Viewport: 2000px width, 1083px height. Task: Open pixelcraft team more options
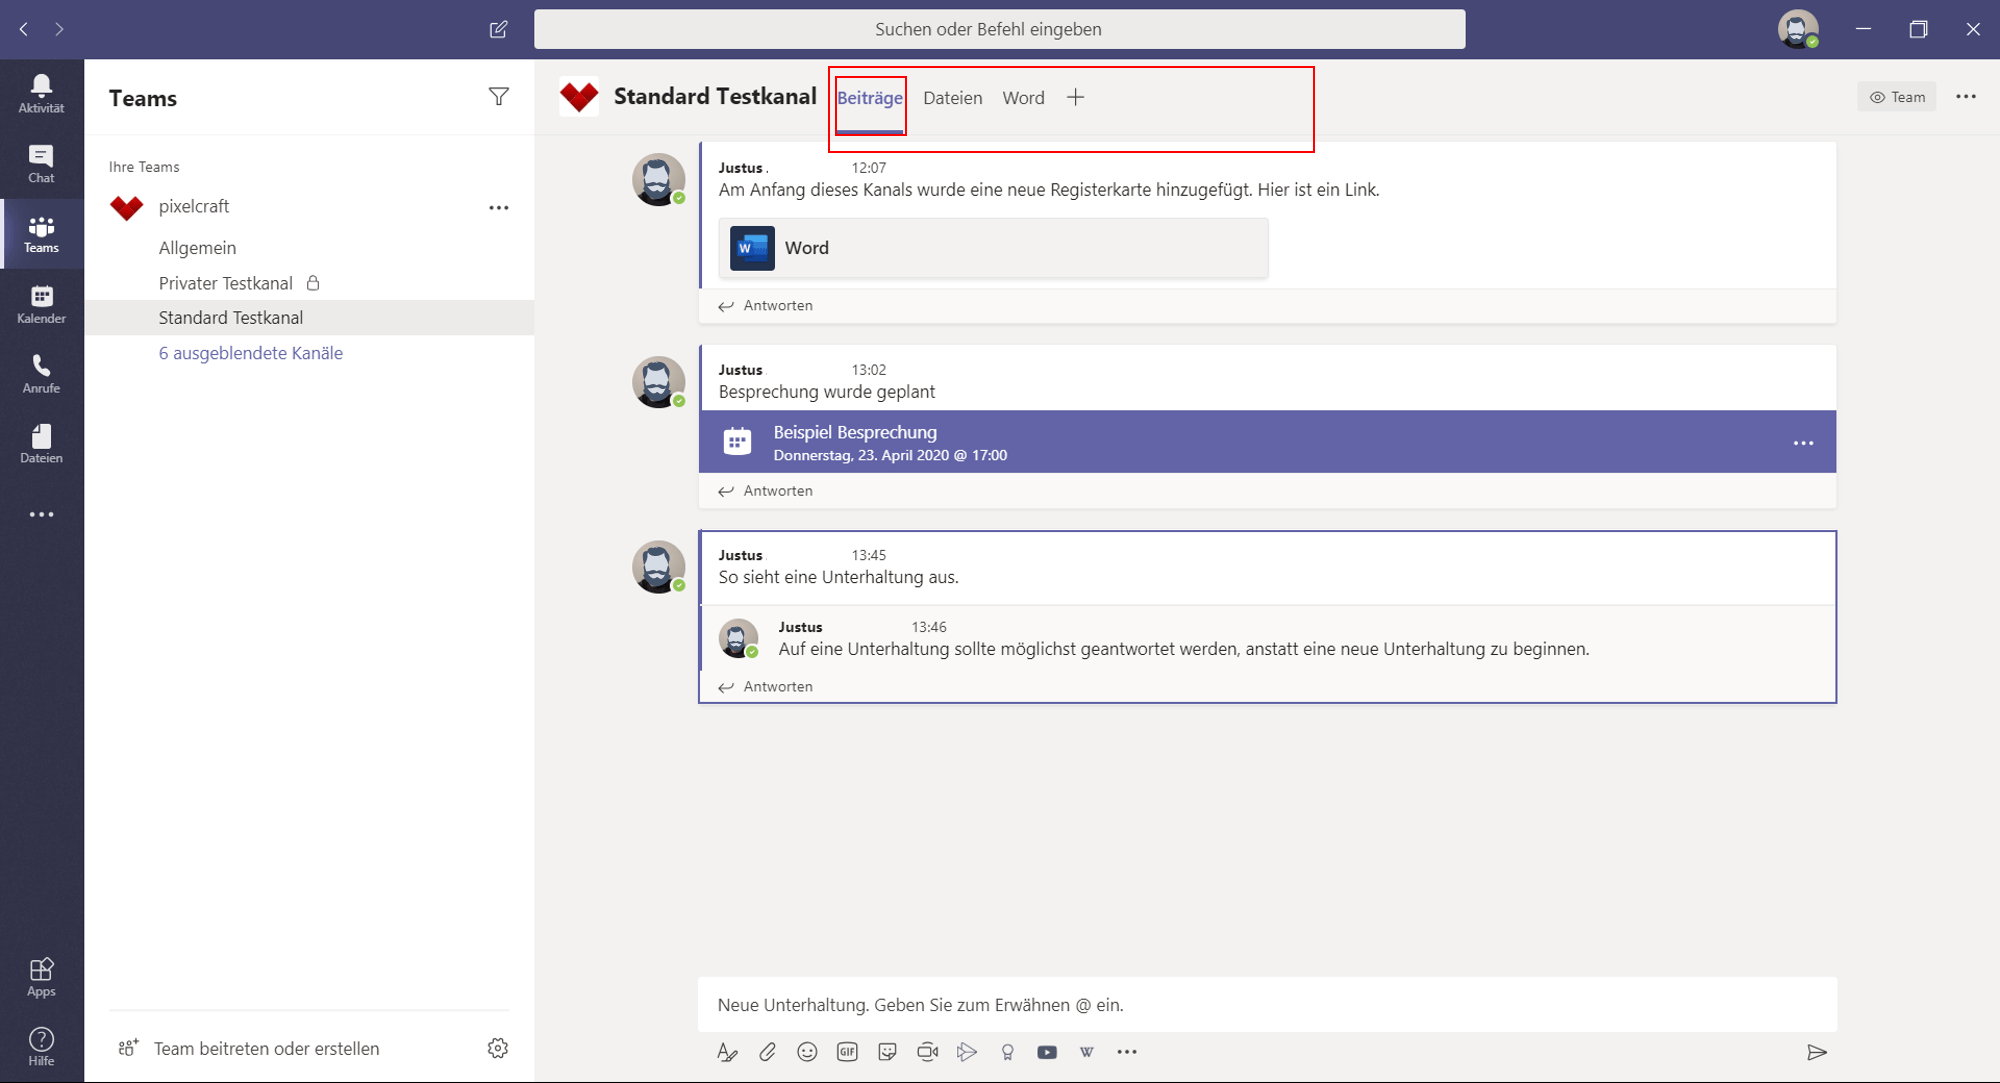coord(498,207)
